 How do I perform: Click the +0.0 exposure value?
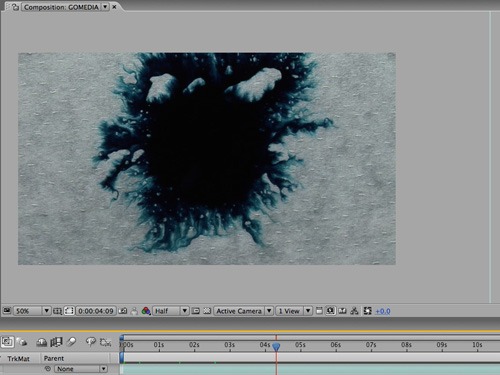click(x=383, y=311)
